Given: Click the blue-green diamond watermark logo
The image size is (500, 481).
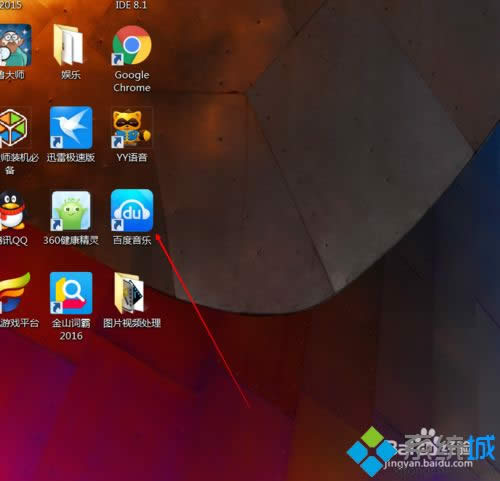Looking at the screenshot, I should click(372, 451).
